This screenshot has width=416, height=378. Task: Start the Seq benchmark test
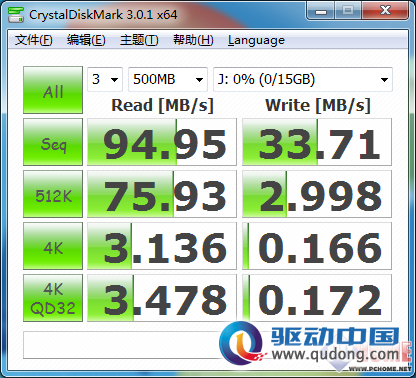pyautogui.click(x=53, y=142)
